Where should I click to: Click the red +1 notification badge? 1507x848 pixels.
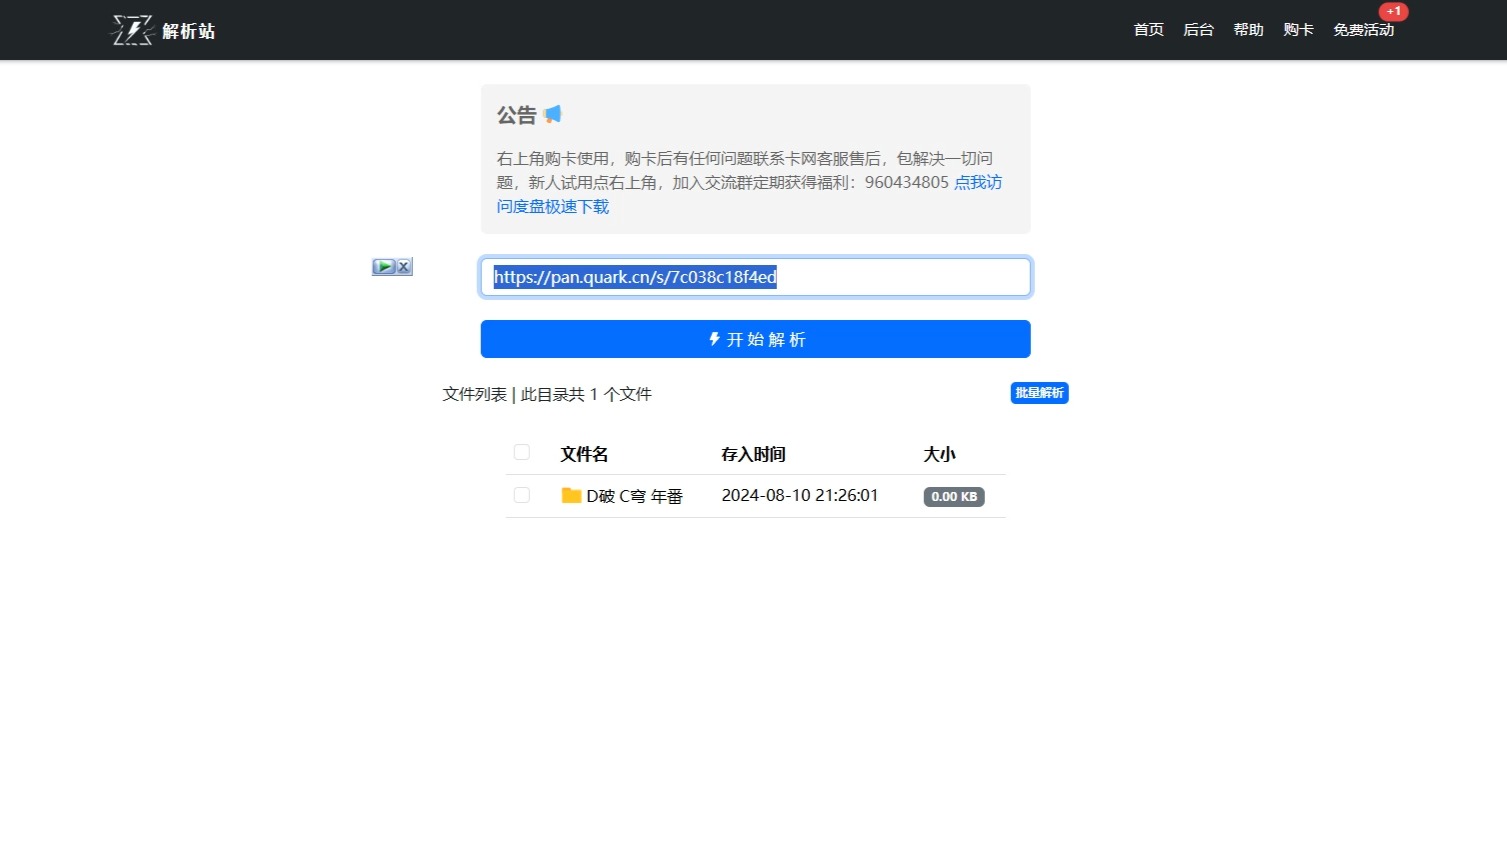(1393, 11)
